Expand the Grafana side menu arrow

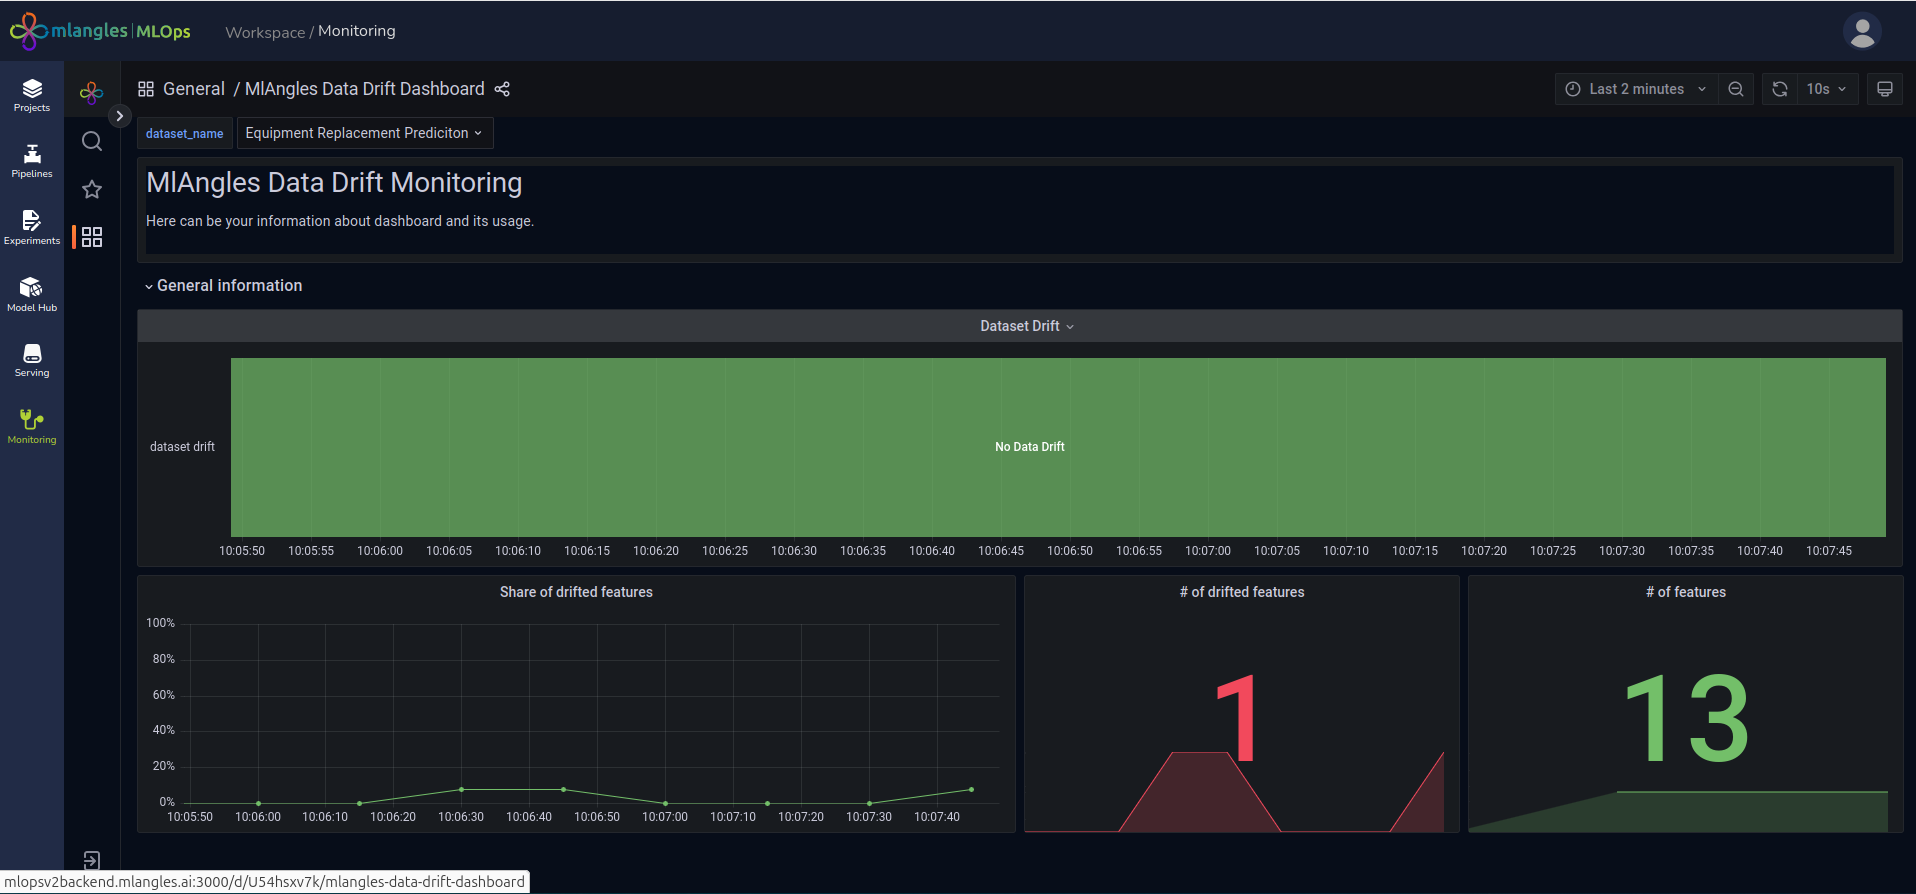pos(119,116)
